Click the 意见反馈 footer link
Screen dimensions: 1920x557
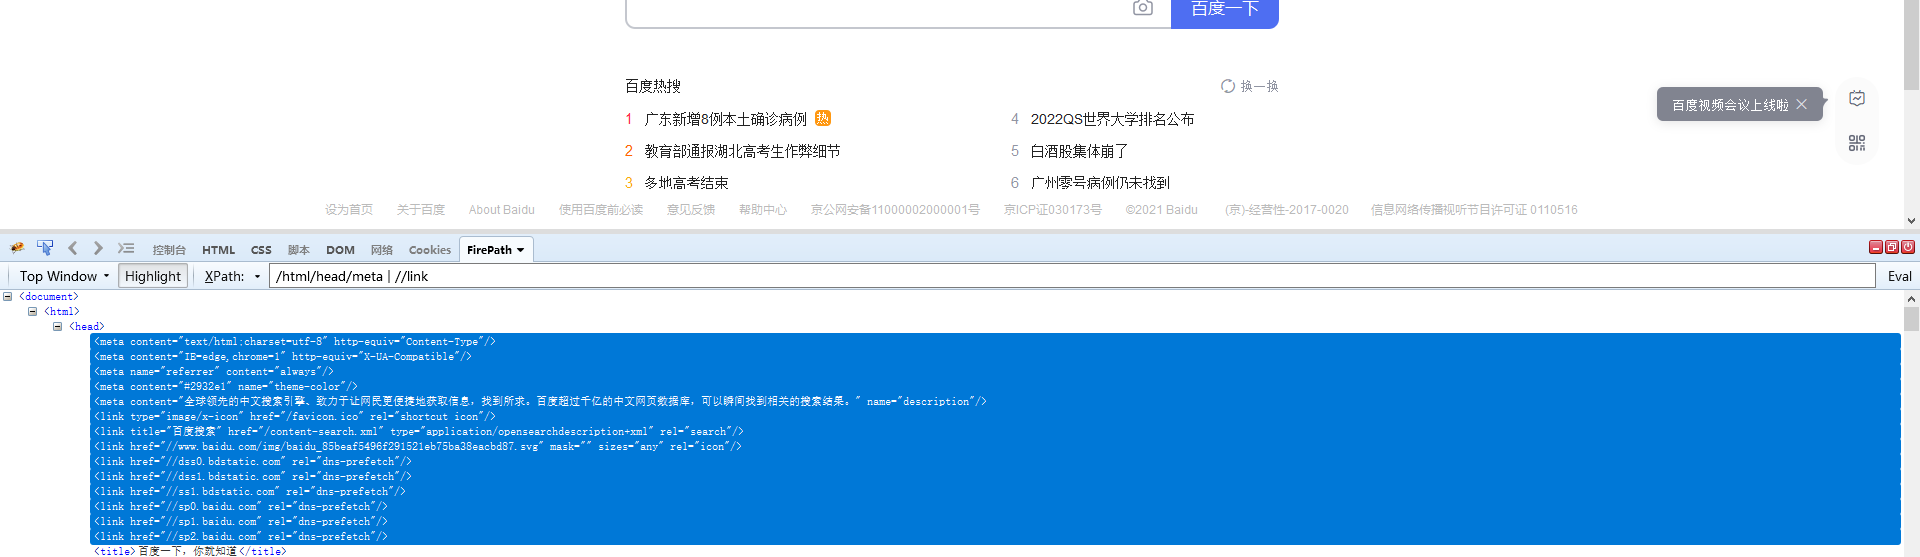pyautogui.click(x=691, y=210)
